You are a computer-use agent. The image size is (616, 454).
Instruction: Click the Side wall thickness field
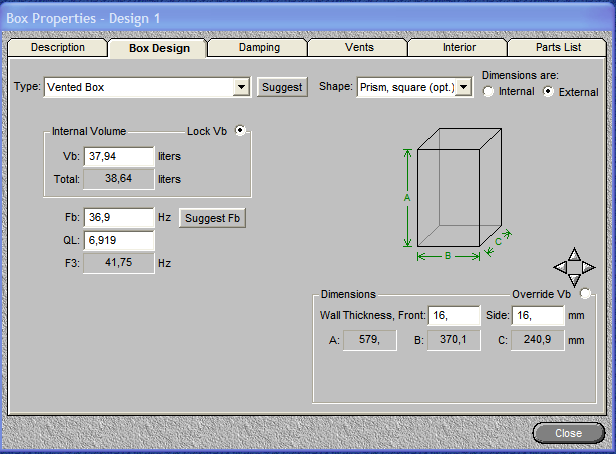click(538, 315)
